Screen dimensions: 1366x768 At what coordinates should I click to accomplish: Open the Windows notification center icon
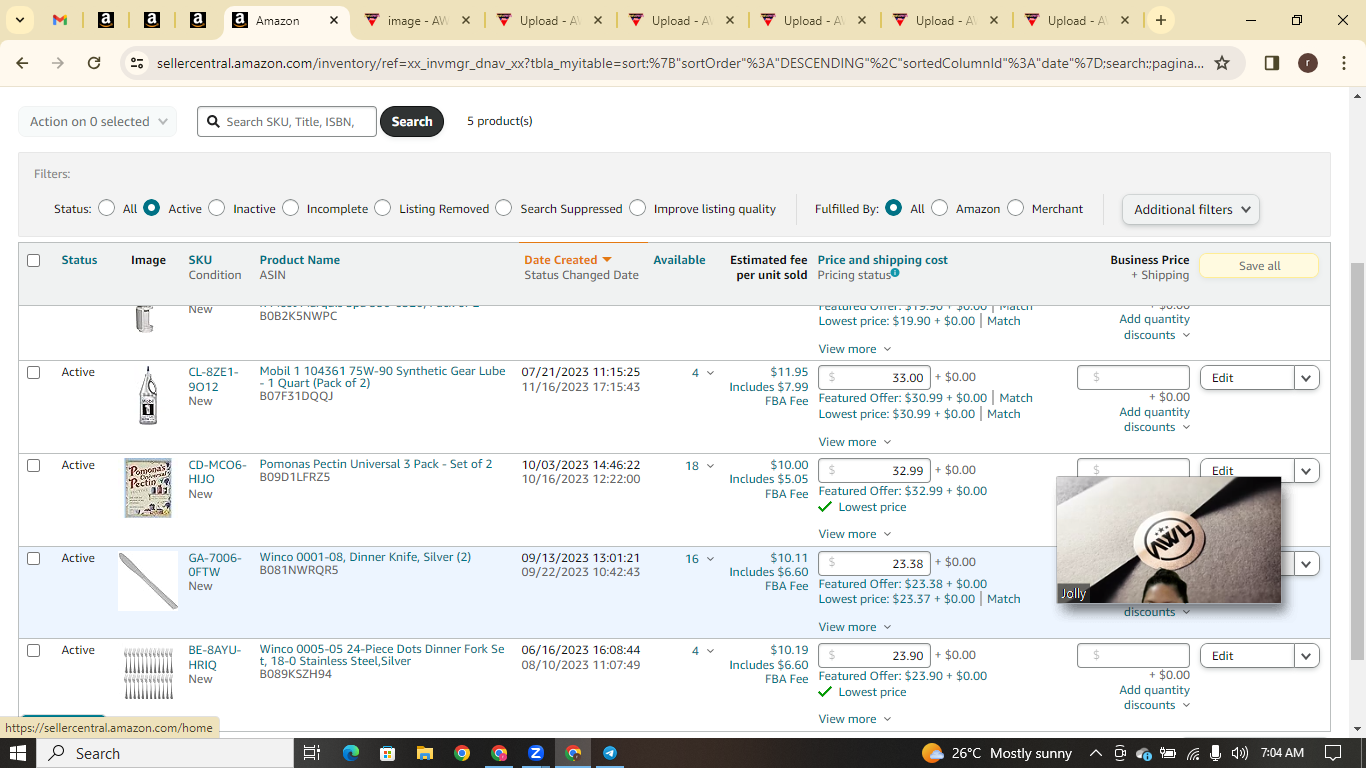click(x=1333, y=753)
